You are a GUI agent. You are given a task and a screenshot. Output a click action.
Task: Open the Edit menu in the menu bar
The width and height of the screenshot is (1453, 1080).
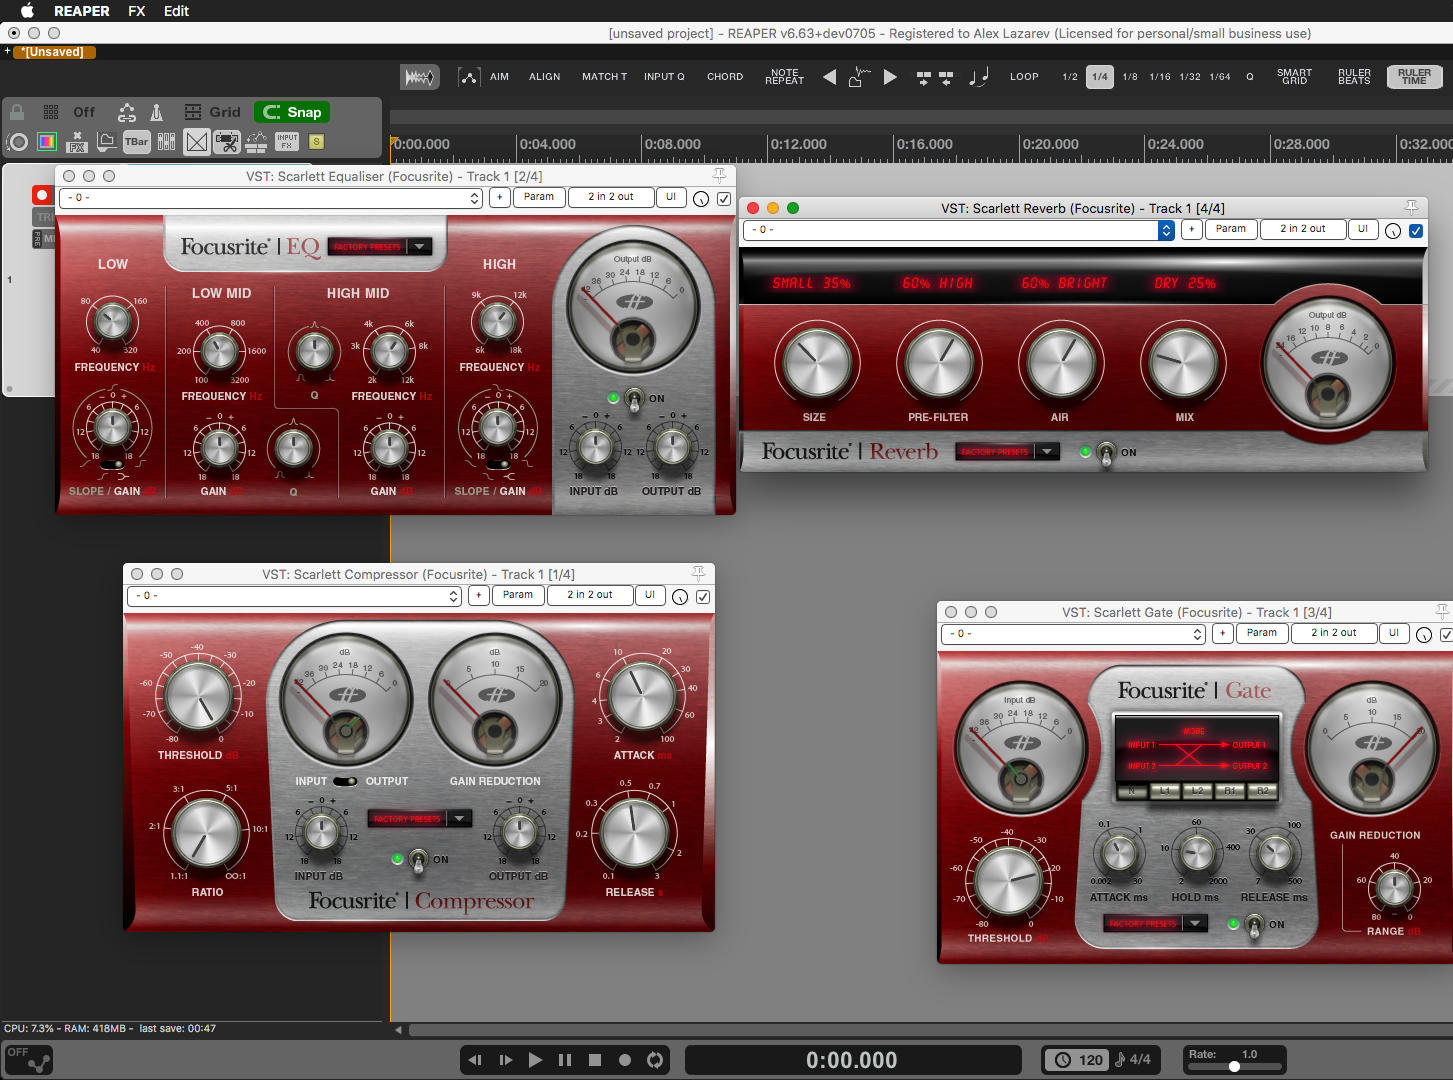tap(177, 11)
